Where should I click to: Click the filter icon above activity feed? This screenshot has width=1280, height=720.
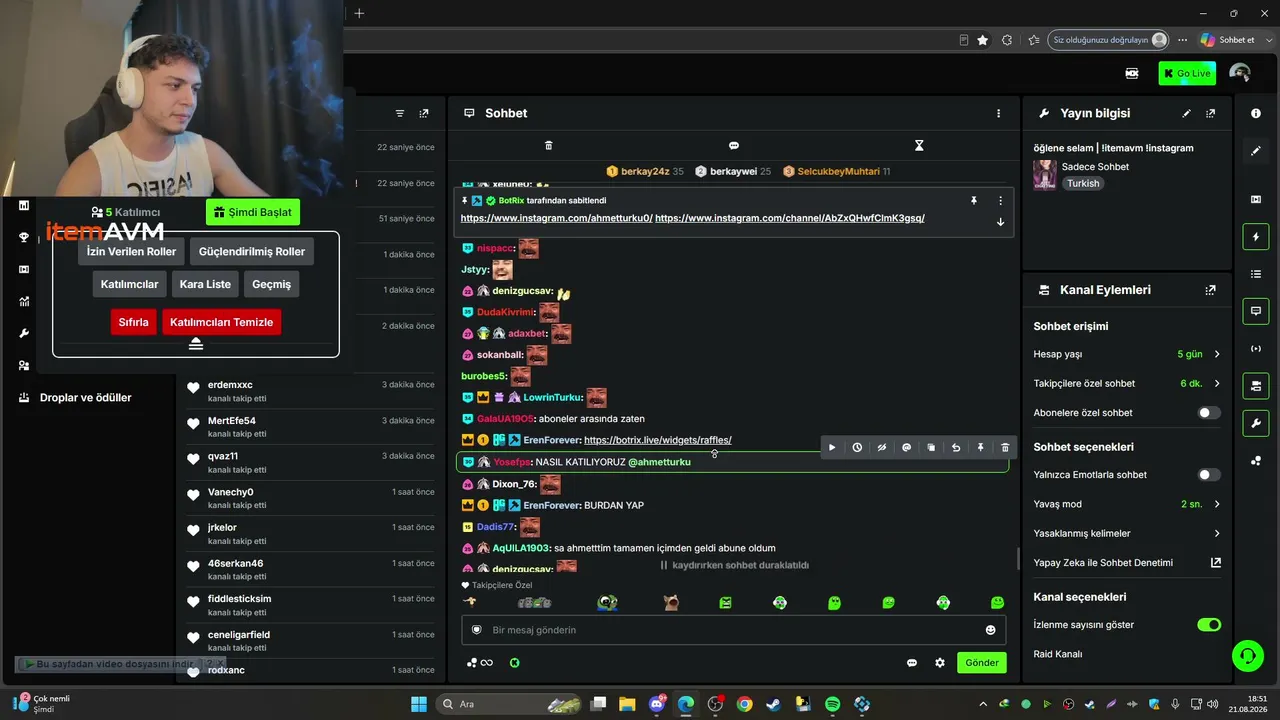400,114
